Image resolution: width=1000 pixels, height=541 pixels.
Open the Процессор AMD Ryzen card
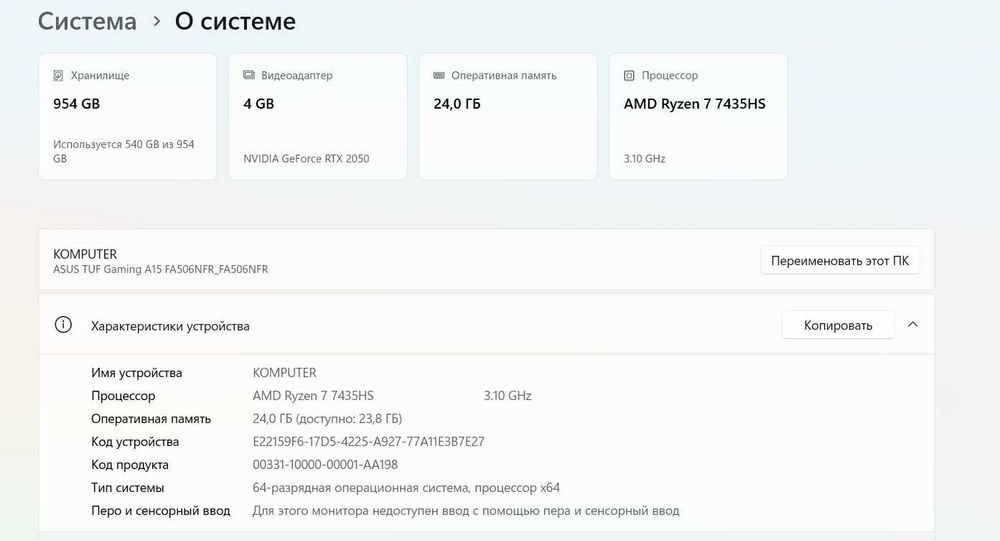point(698,116)
